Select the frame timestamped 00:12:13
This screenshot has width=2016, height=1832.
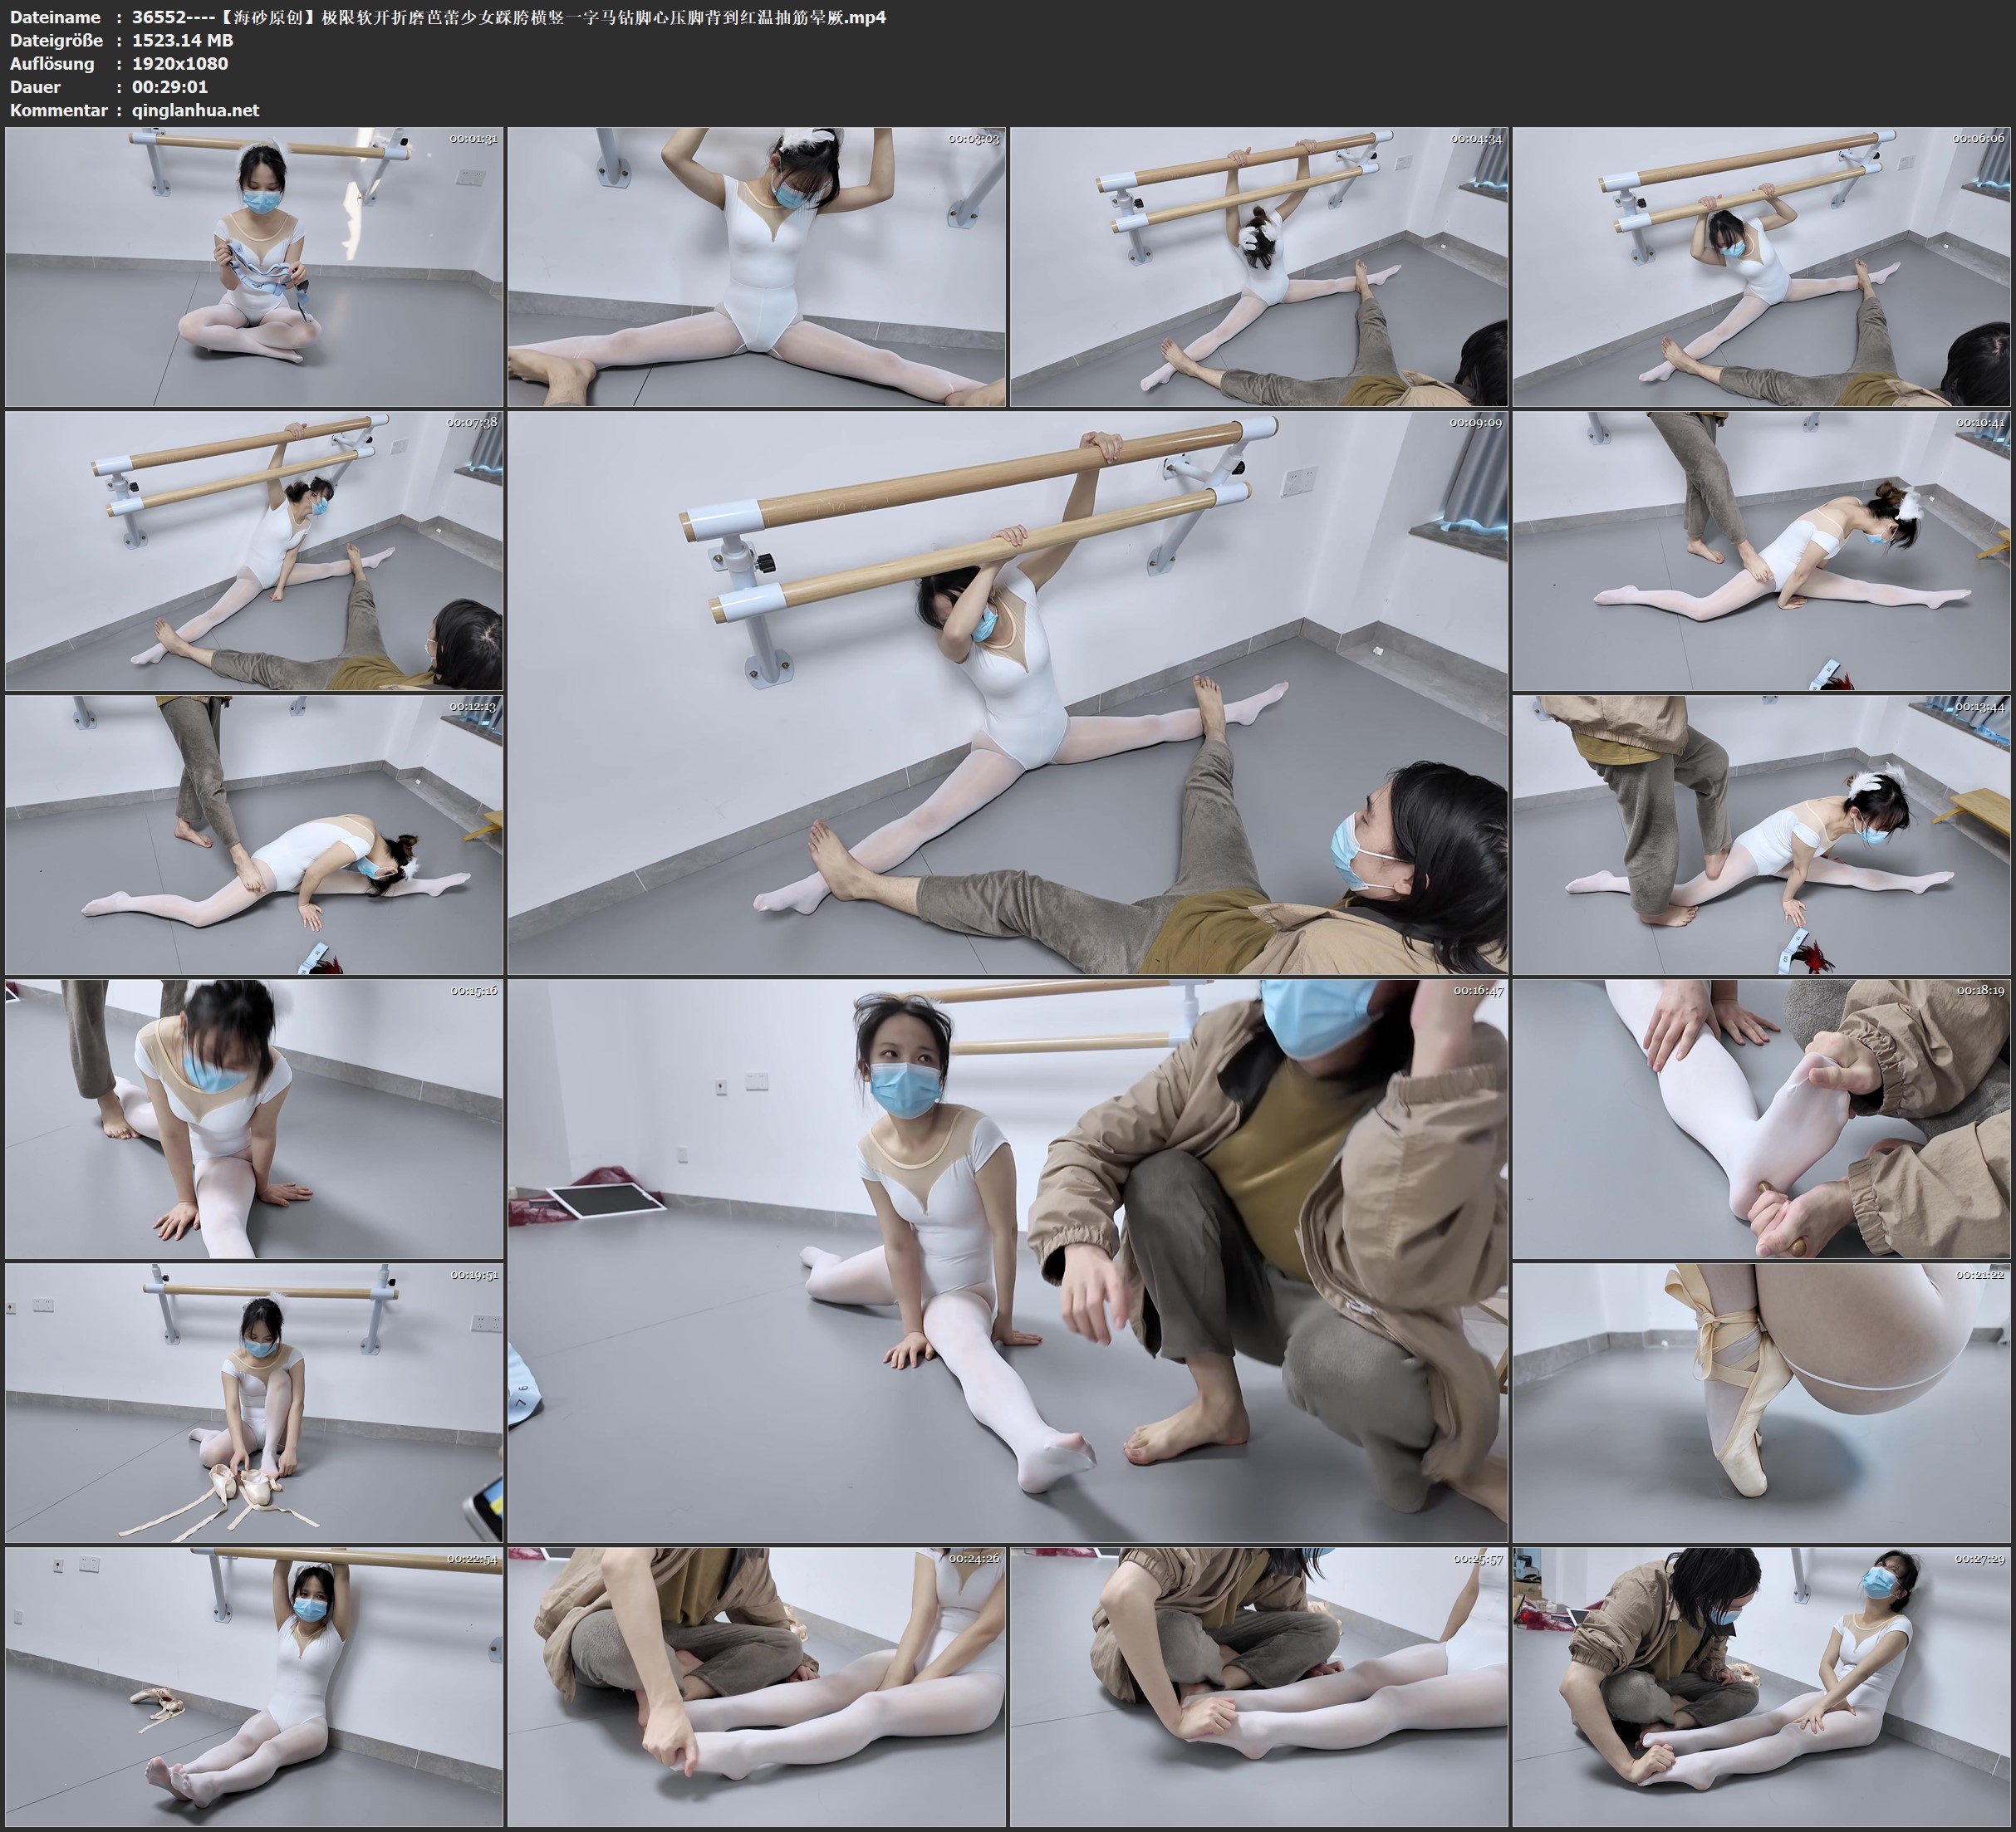254,835
